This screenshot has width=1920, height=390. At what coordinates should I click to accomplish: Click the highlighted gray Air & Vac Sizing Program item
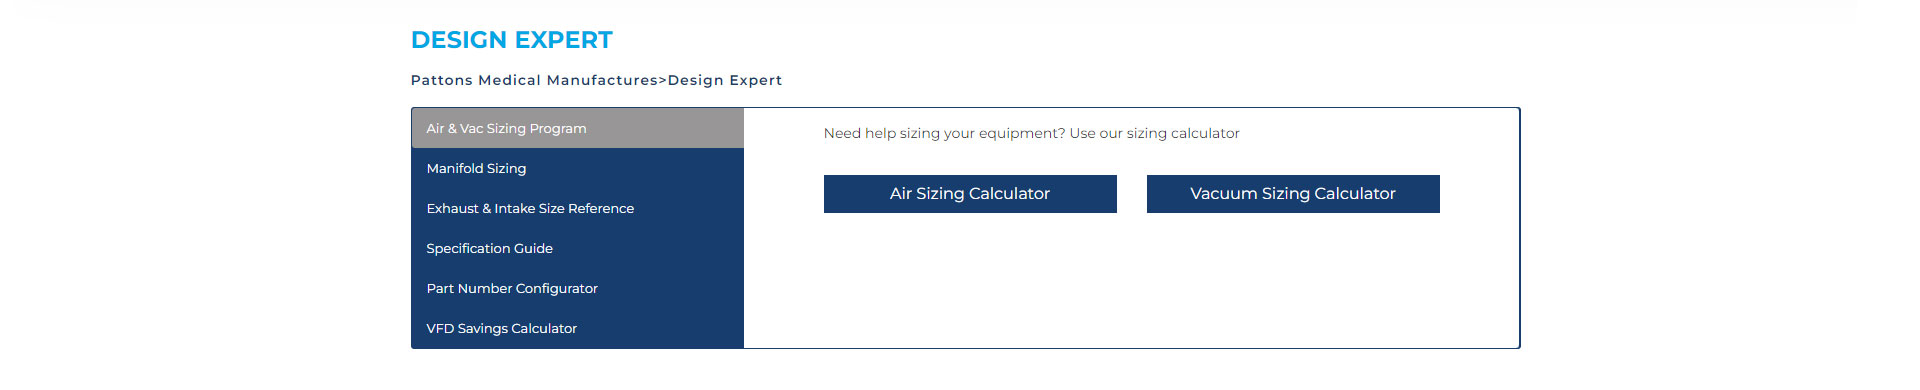[577, 128]
